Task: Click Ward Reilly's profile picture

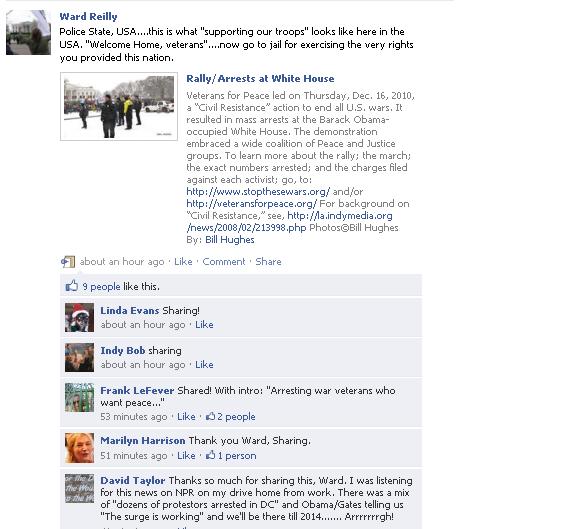Action: (x=28, y=32)
